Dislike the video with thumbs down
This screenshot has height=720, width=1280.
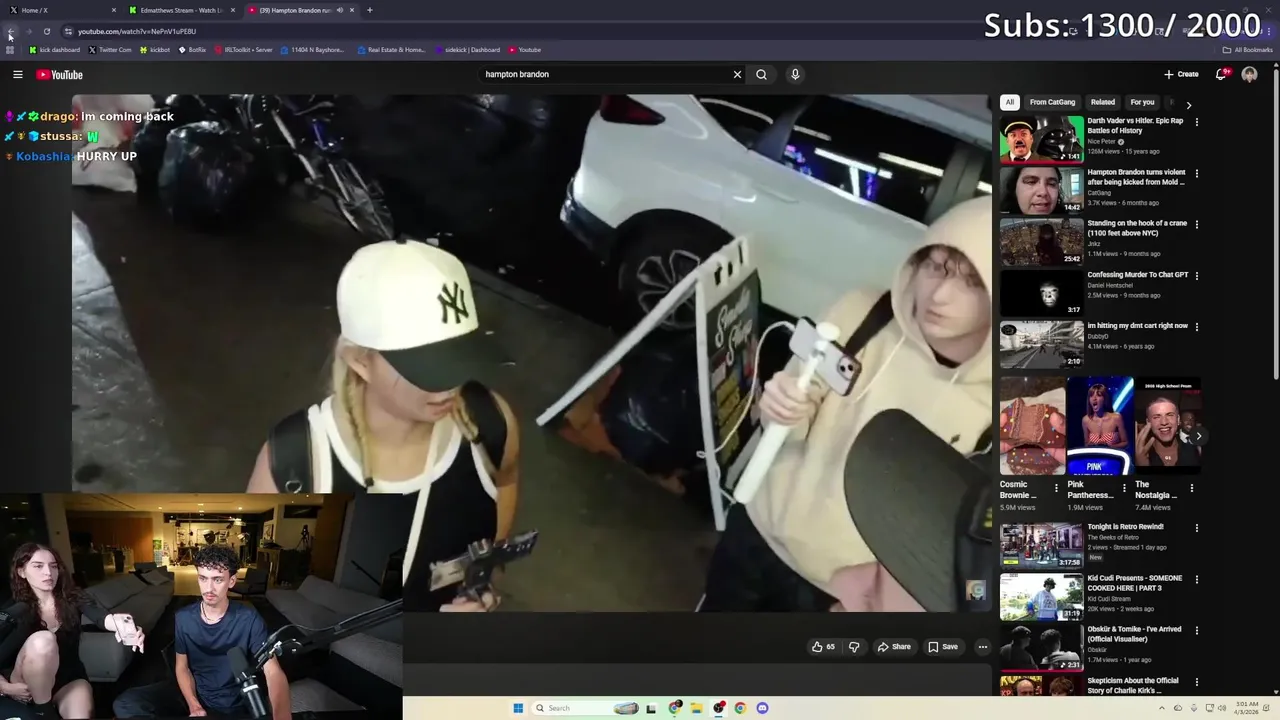tap(854, 647)
